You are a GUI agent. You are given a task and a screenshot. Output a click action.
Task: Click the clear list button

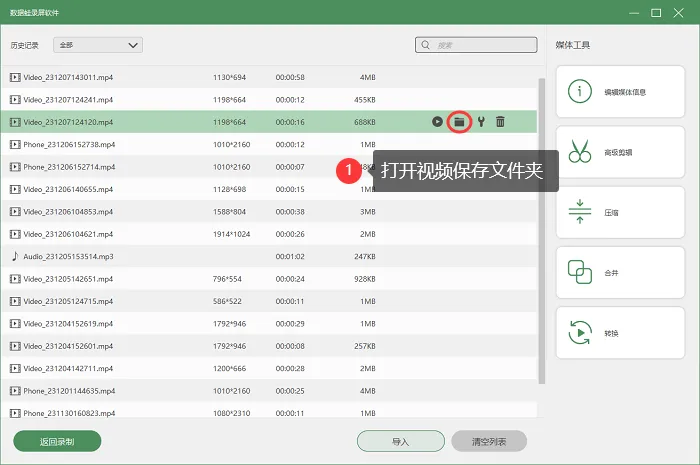[x=489, y=441]
